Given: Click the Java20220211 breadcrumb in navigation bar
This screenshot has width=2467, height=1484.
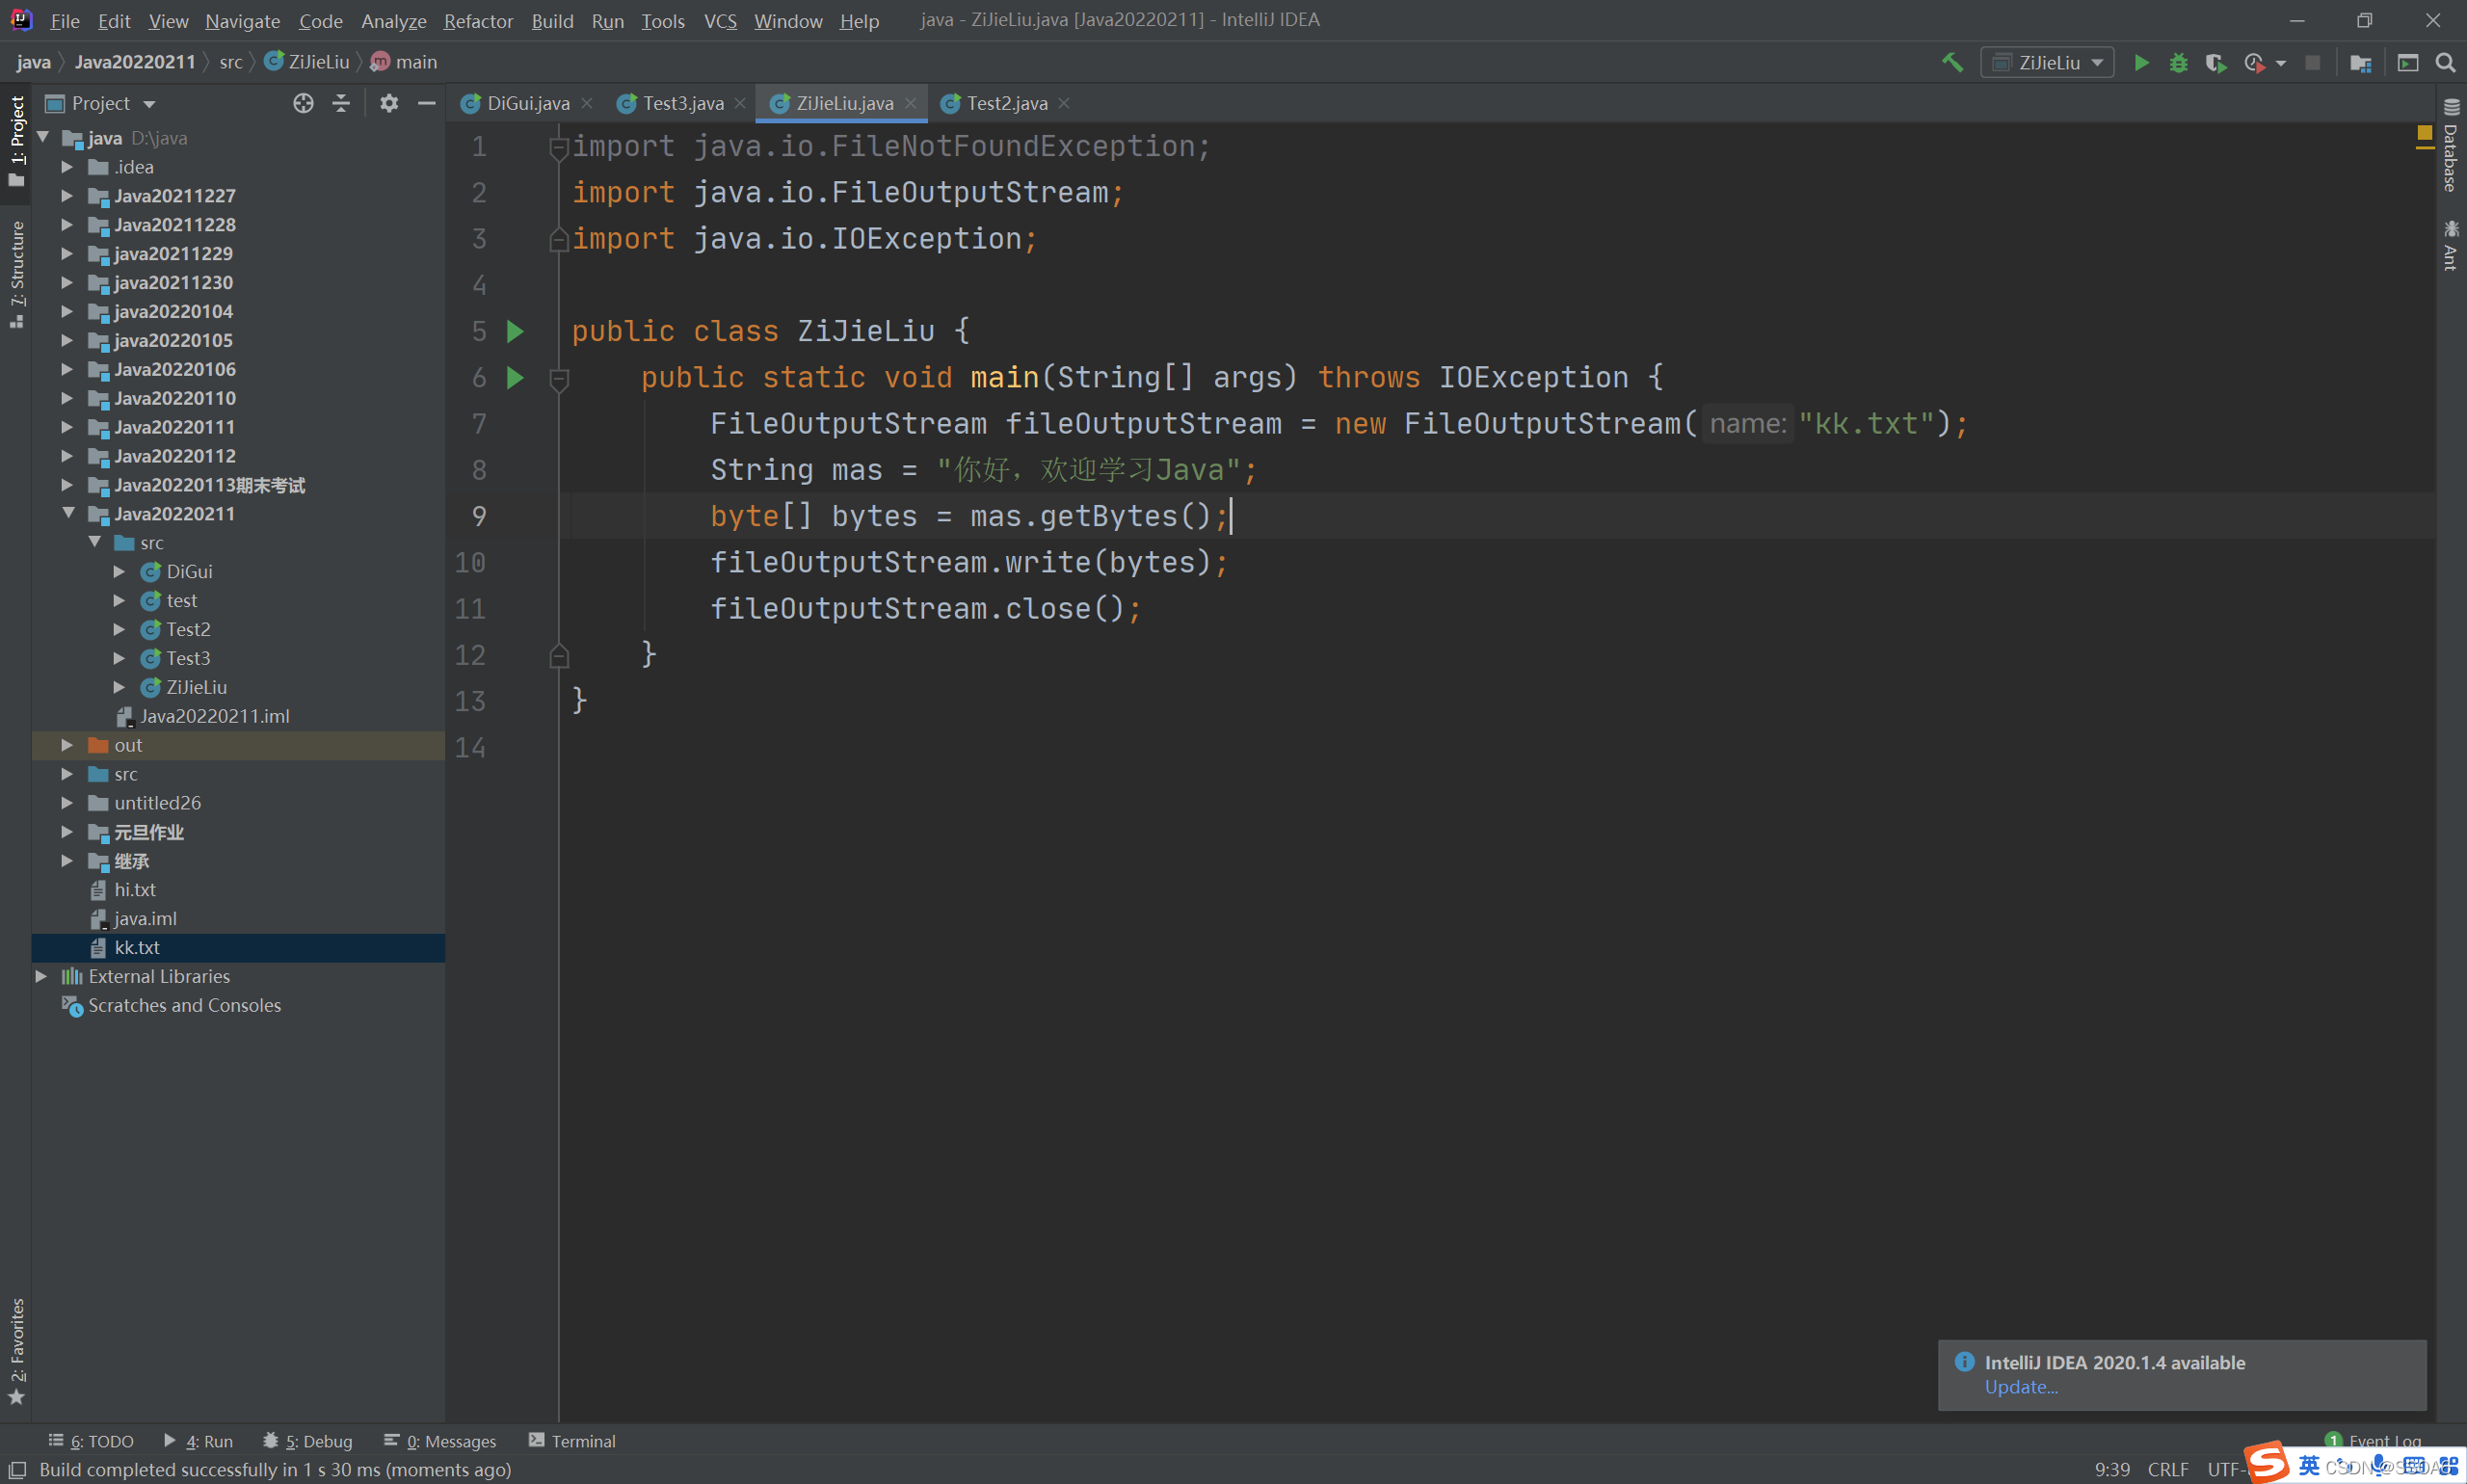Looking at the screenshot, I should [x=135, y=62].
